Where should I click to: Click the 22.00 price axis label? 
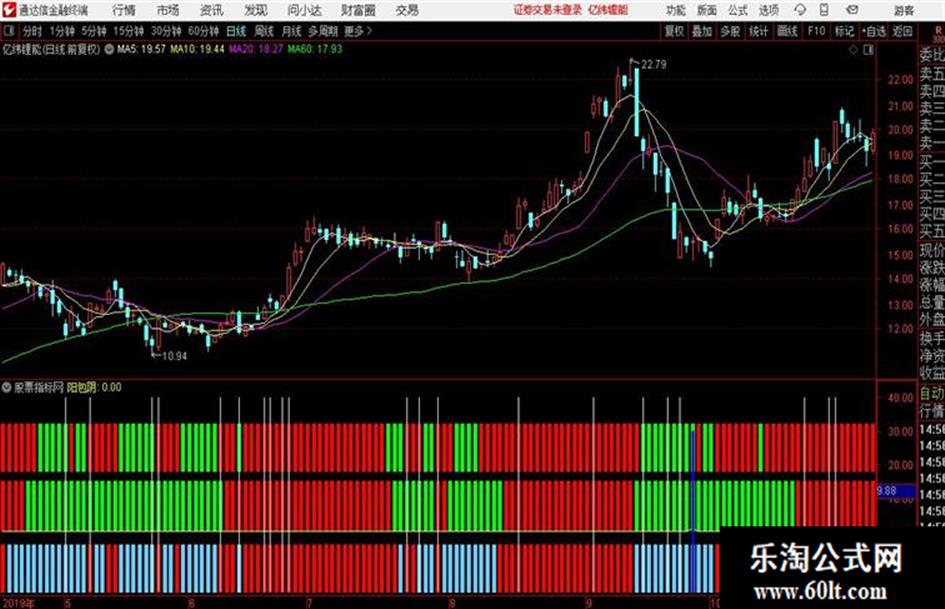point(900,80)
